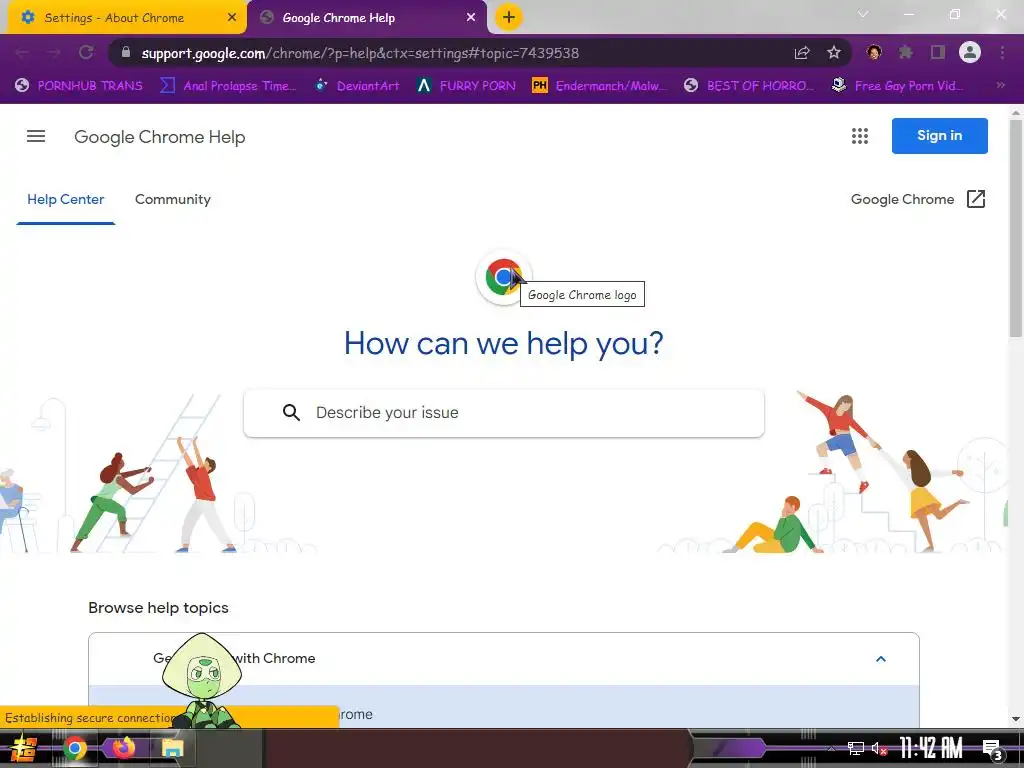Click the Google Chrome Help title
This screenshot has height=768, width=1024.
tap(160, 136)
